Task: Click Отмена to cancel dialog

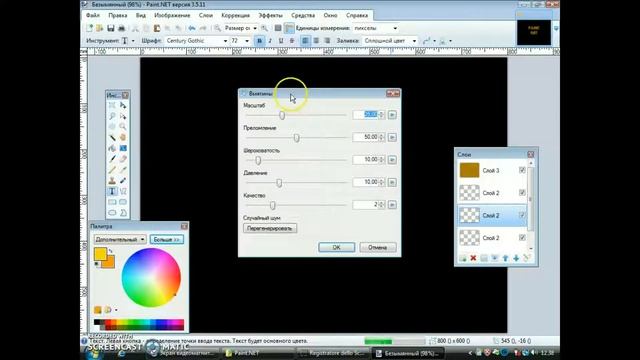Action: (378, 247)
